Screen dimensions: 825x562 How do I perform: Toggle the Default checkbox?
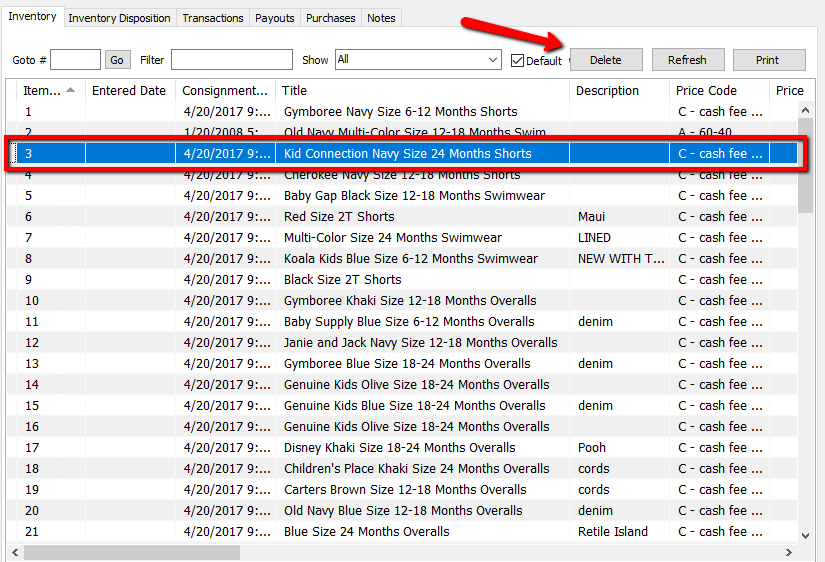[517, 61]
